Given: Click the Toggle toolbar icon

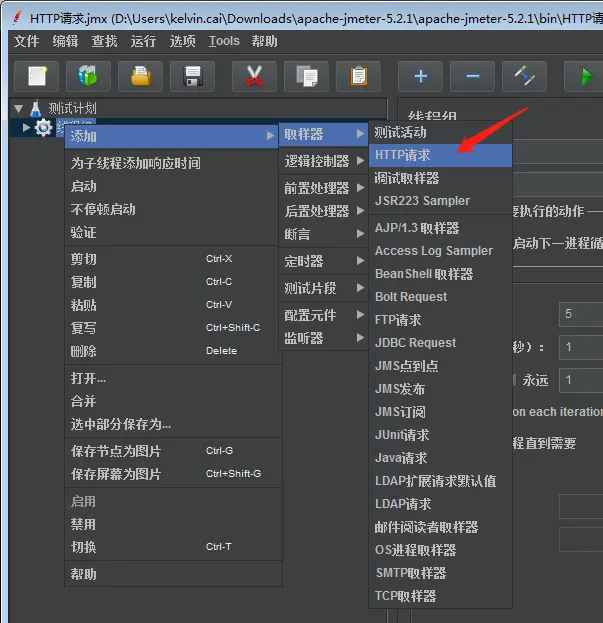Looking at the screenshot, I should pos(525,76).
